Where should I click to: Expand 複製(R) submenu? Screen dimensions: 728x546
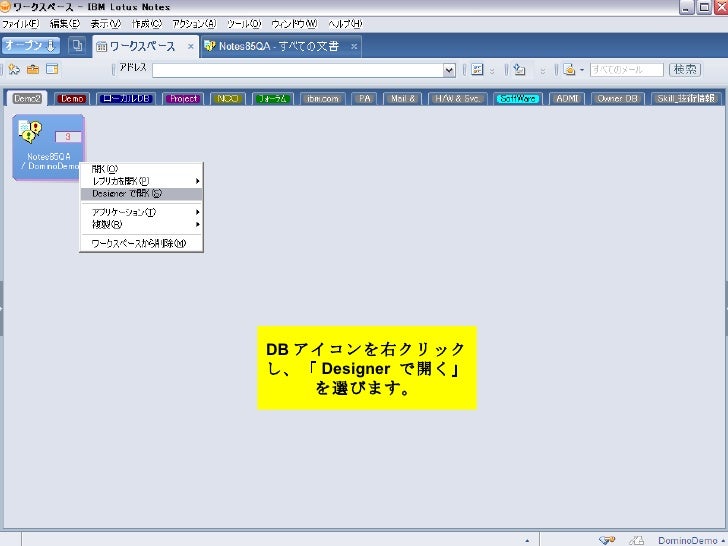[x=141, y=225]
